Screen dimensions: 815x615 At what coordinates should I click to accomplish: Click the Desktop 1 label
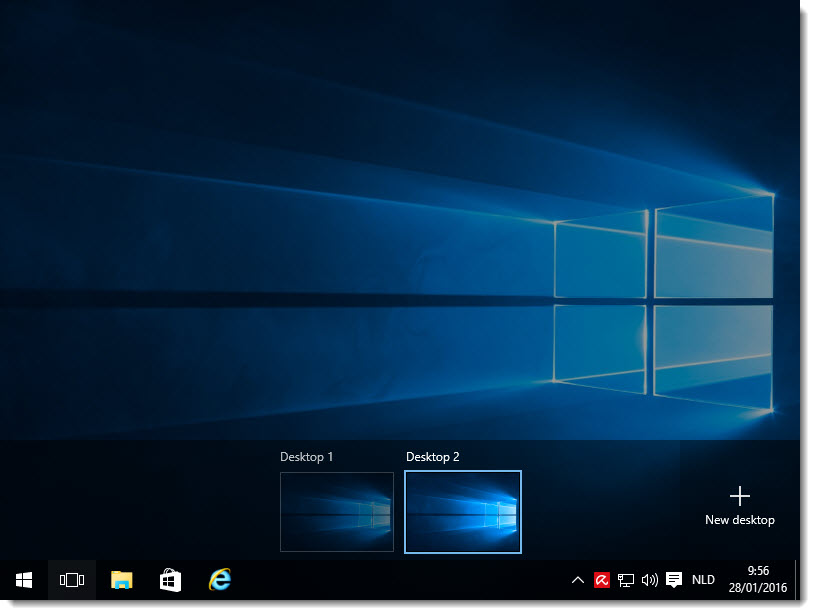pos(306,457)
